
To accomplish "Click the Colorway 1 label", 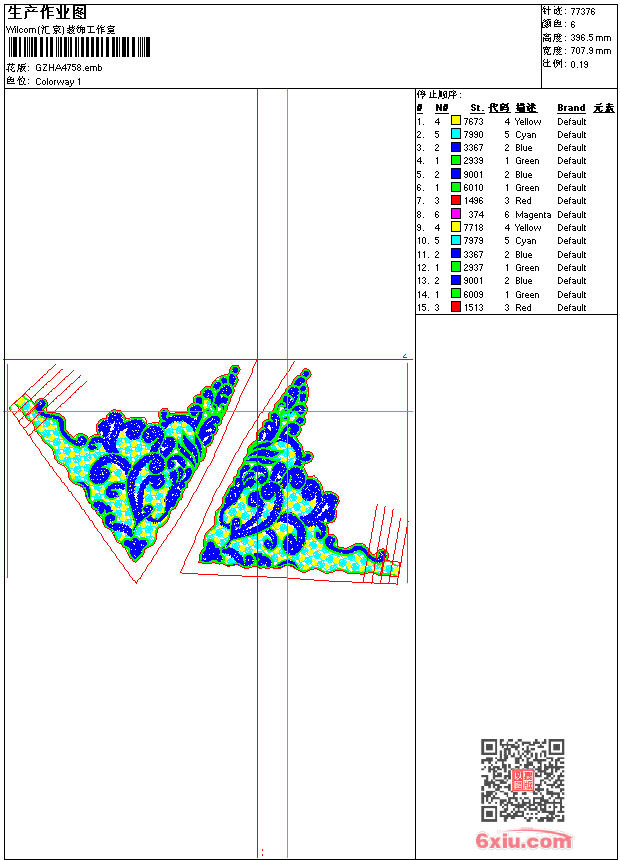I will coord(58,82).
